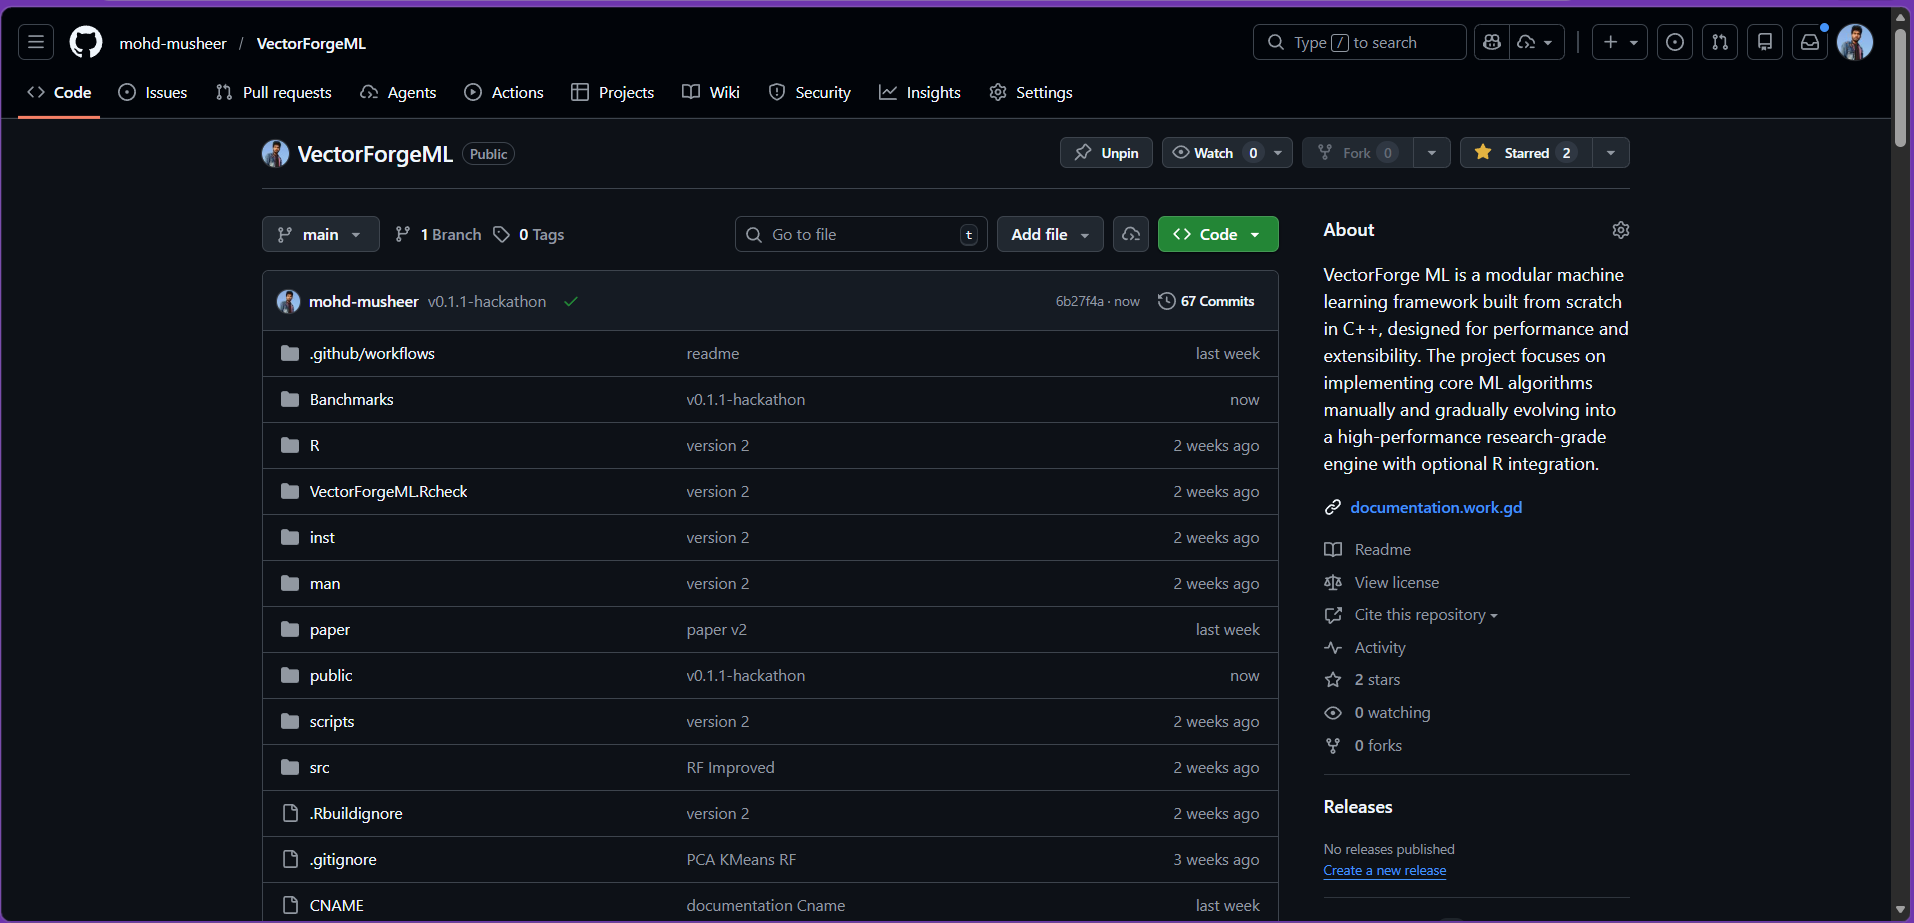Switch to the Projects tab
The width and height of the screenshot is (1914, 923).
click(613, 92)
